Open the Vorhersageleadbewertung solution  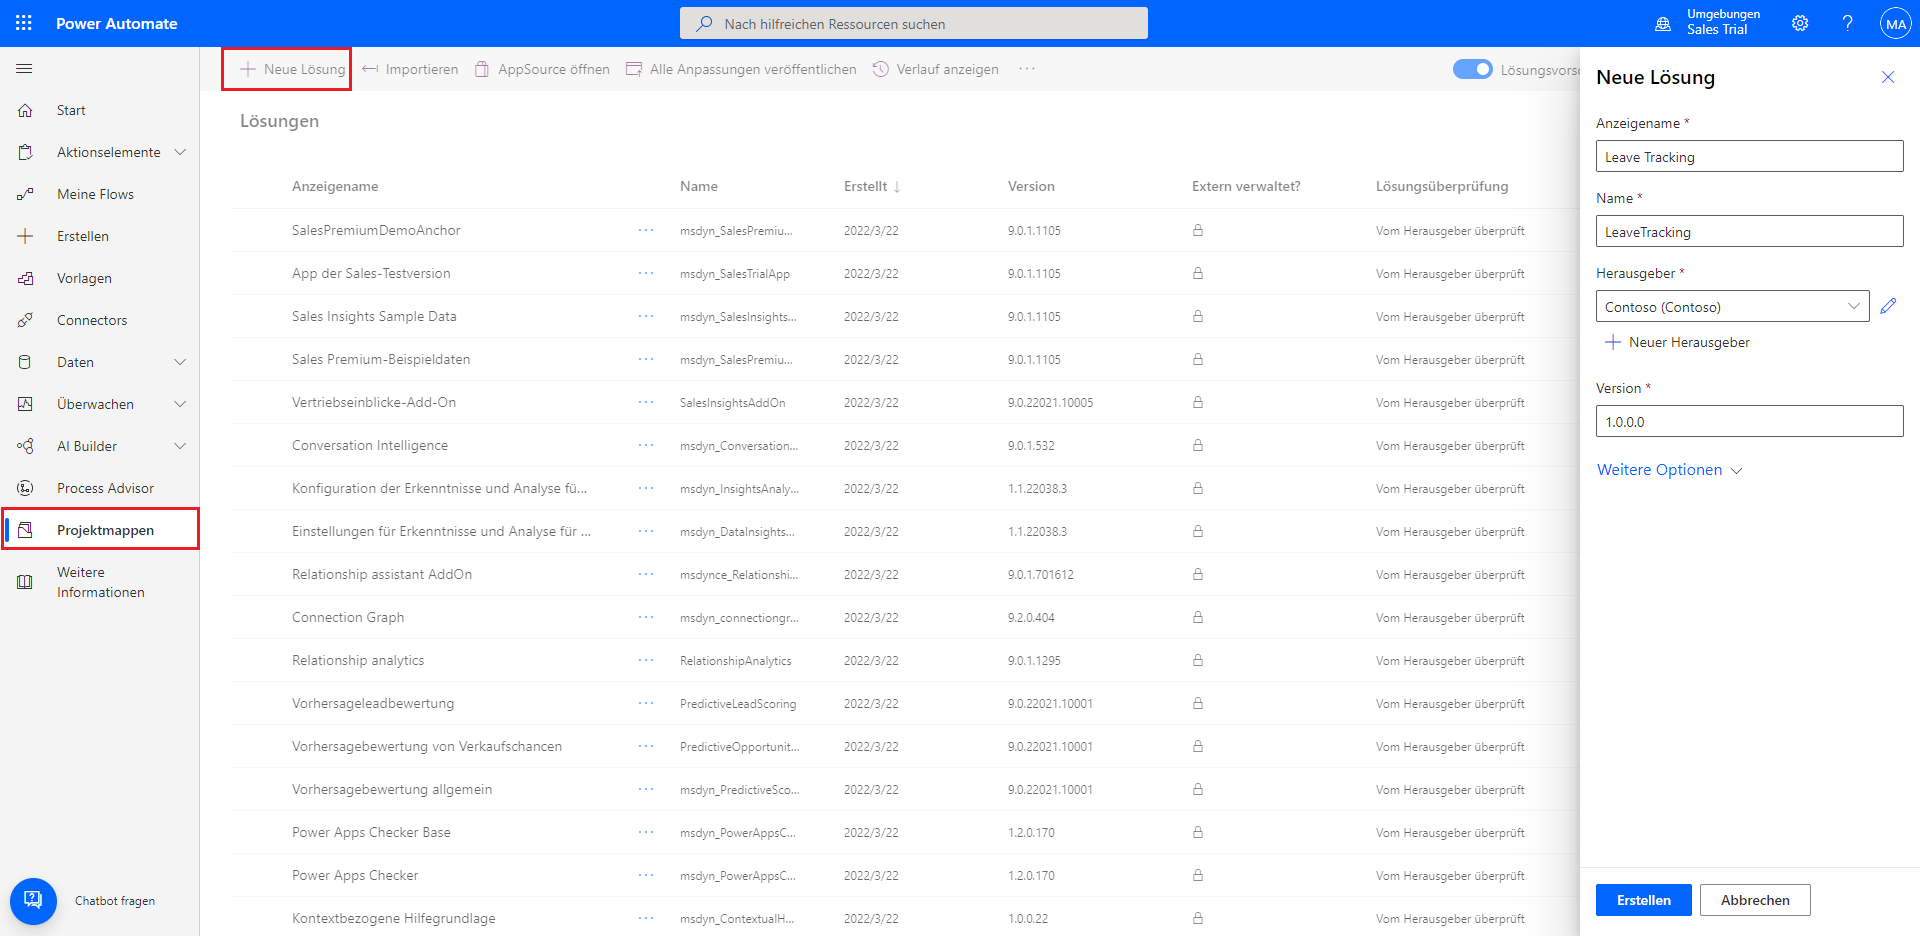click(373, 703)
